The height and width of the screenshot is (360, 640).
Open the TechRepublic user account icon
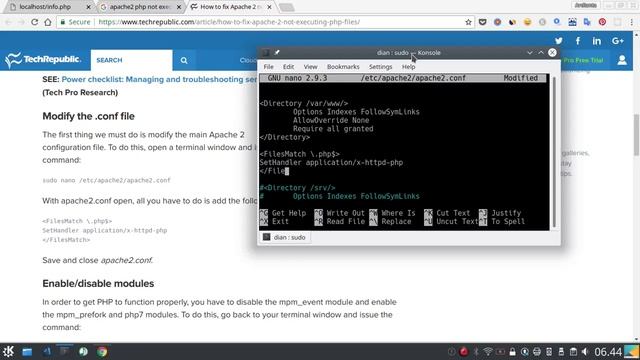click(622, 60)
